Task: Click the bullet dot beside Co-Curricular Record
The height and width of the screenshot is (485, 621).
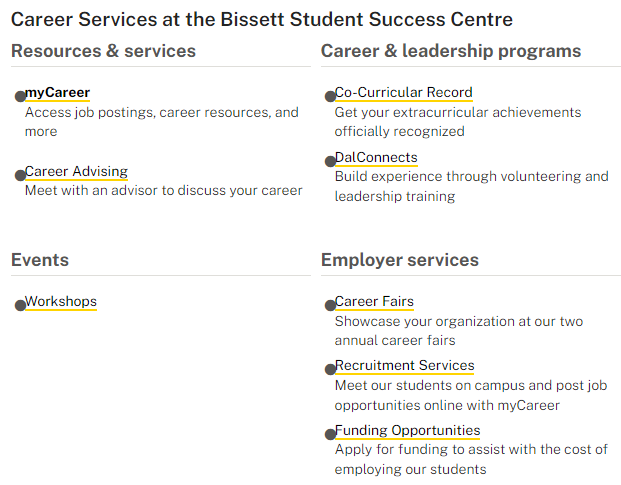Action: click(x=330, y=96)
